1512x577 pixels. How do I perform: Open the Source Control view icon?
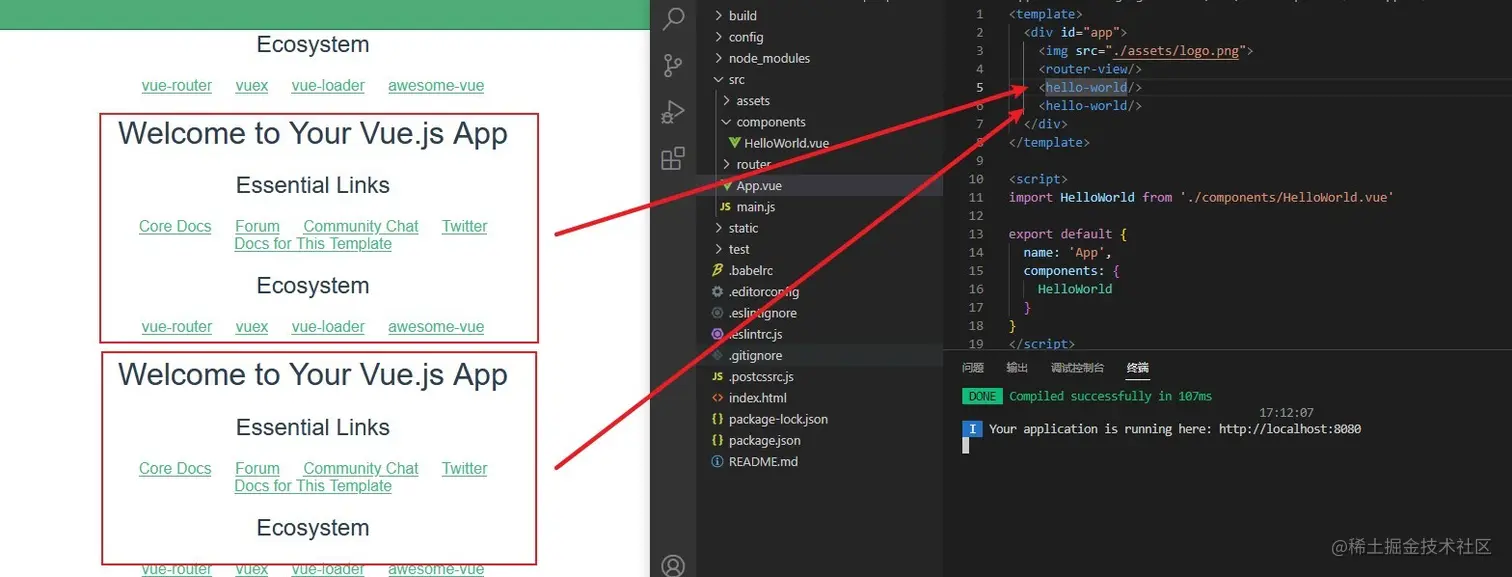pos(674,66)
